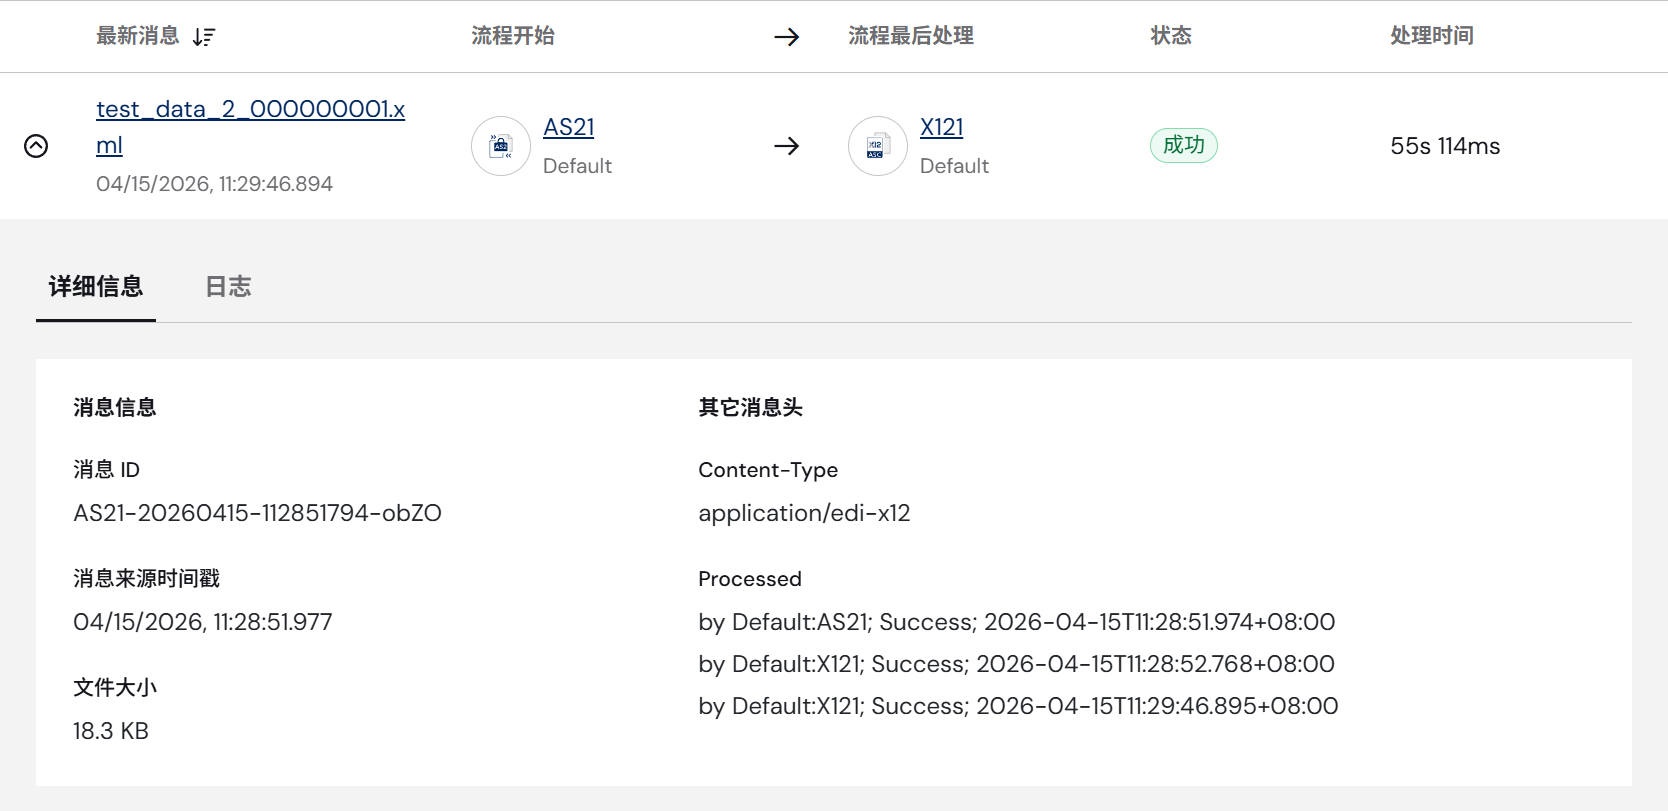Open the AS21 connector link
Image resolution: width=1668 pixels, height=811 pixels.
[569, 127]
